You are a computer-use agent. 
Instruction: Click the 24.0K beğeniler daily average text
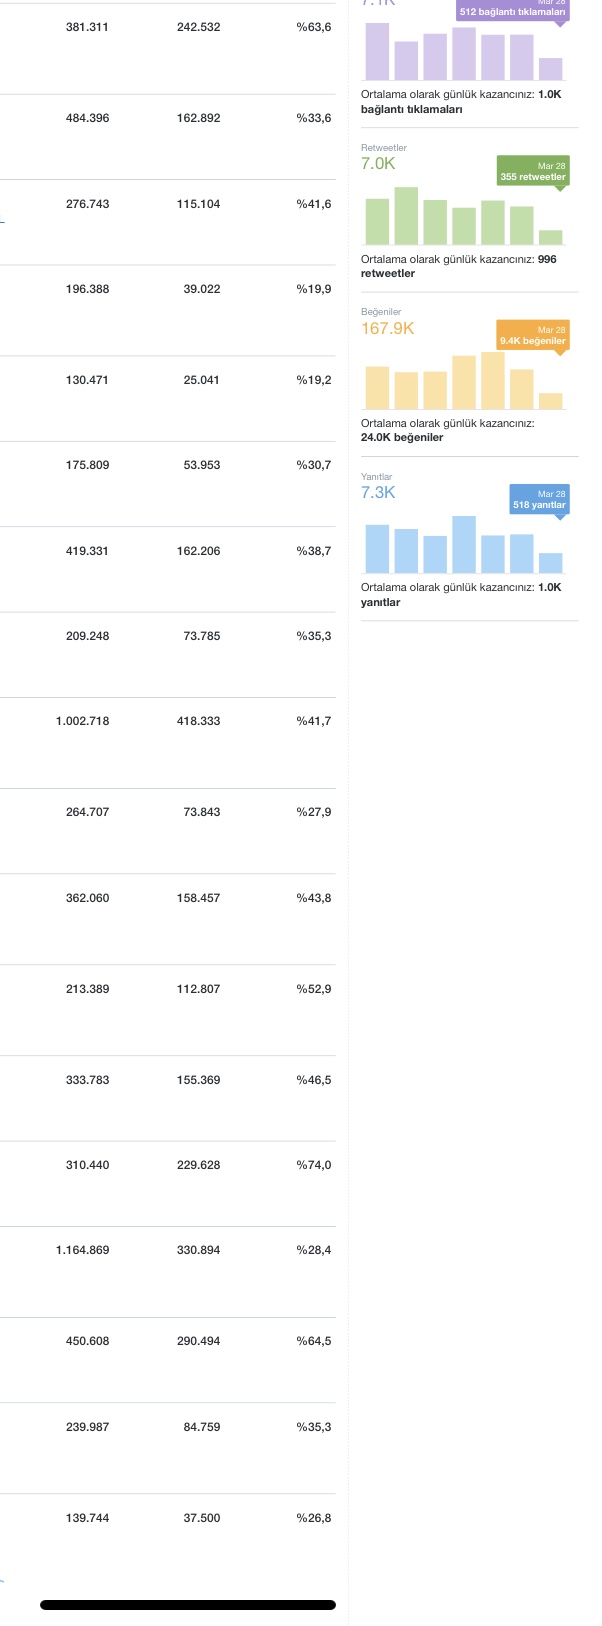pos(402,437)
